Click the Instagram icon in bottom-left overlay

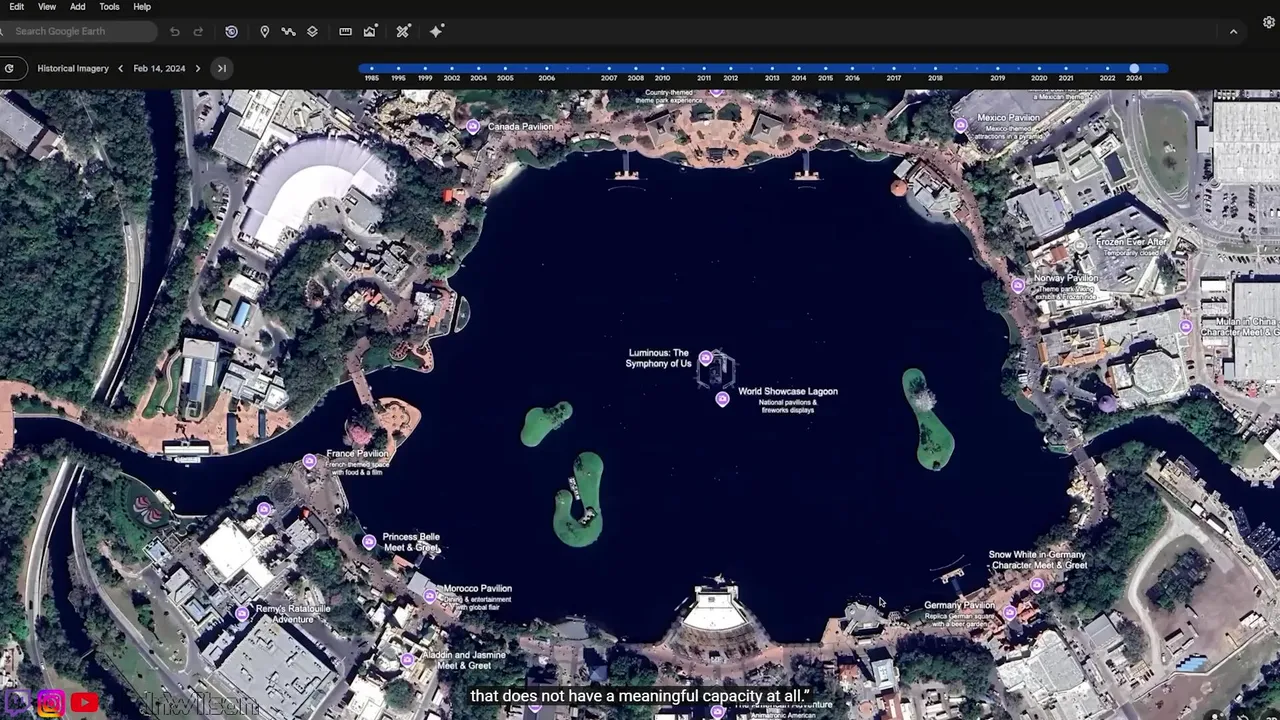click(x=51, y=703)
